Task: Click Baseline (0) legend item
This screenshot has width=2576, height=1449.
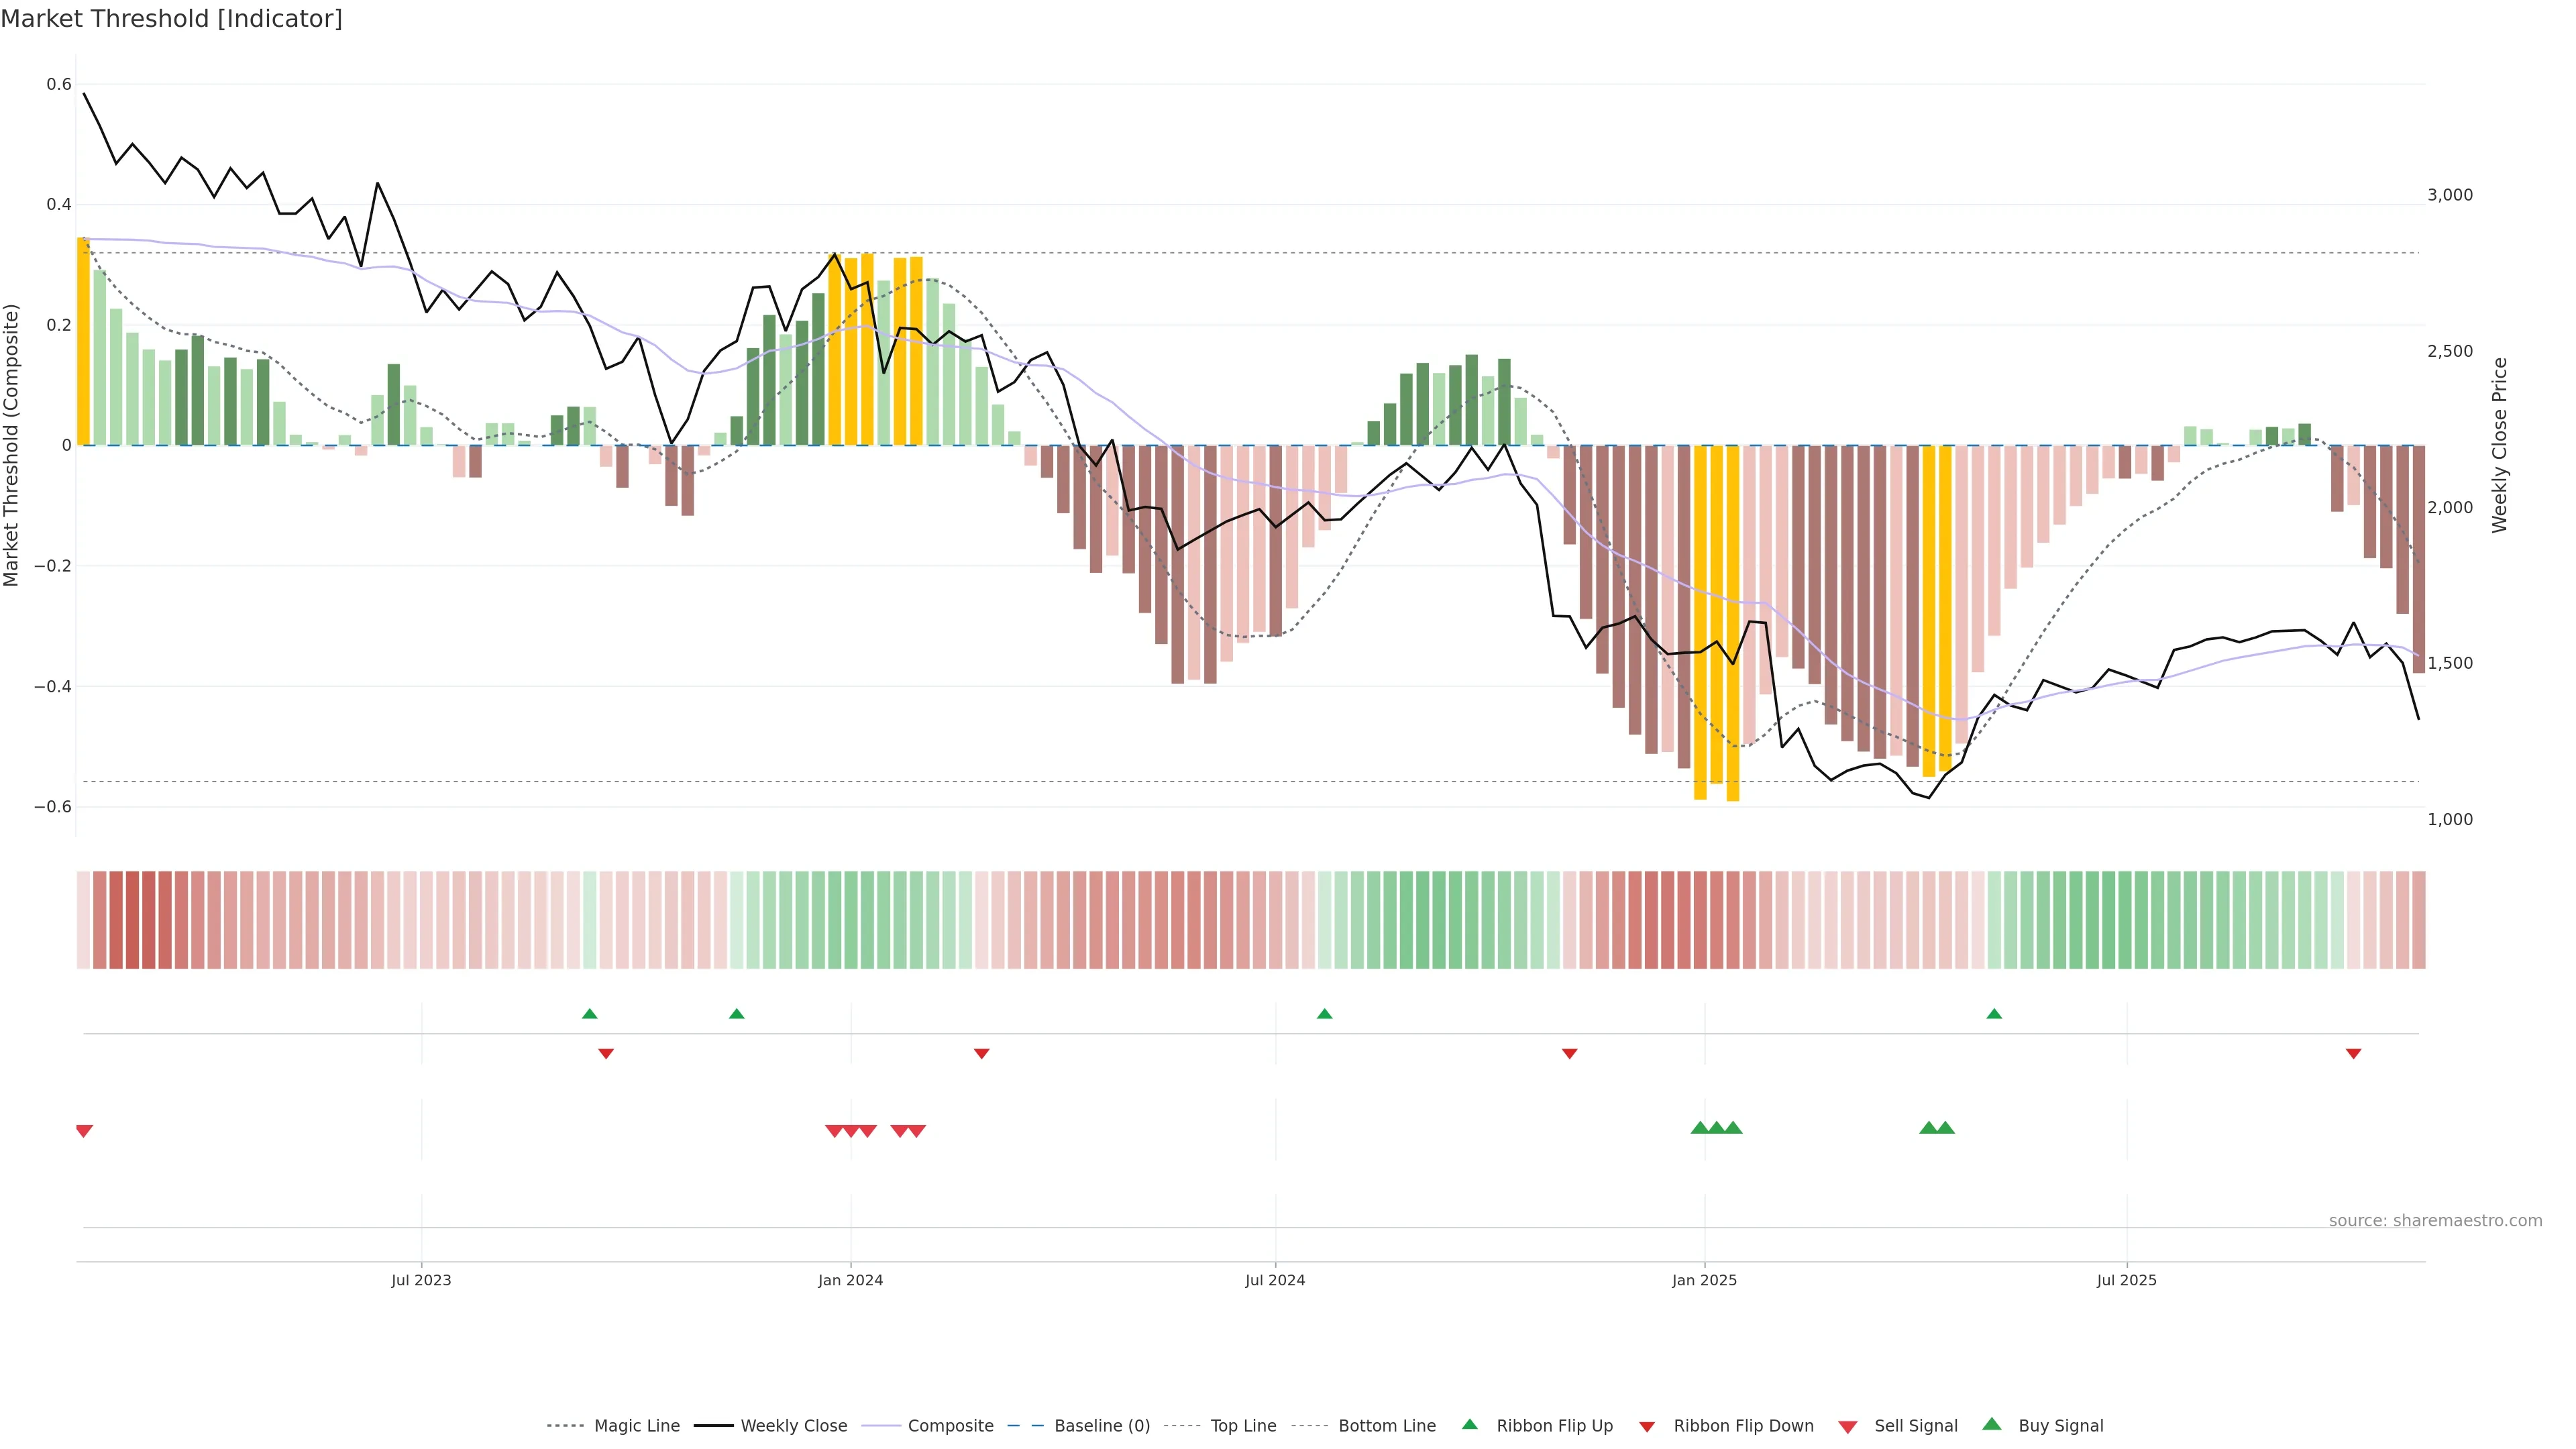Action: pyautogui.click(x=1101, y=1425)
